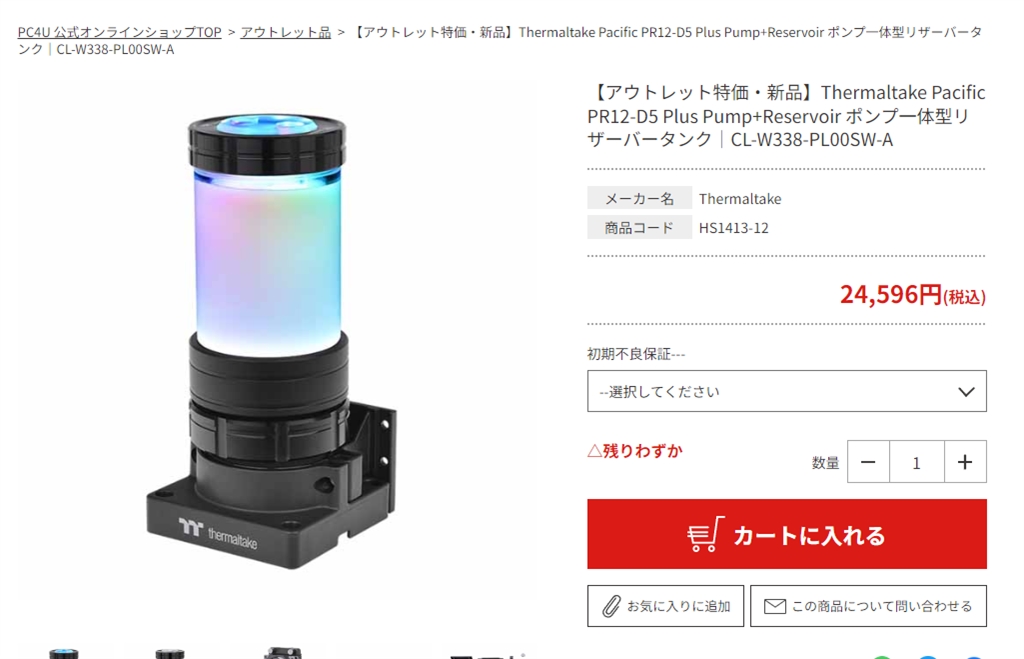1024x659 pixels.
Task: Select the second product thumbnail below image
Action: click(170, 653)
